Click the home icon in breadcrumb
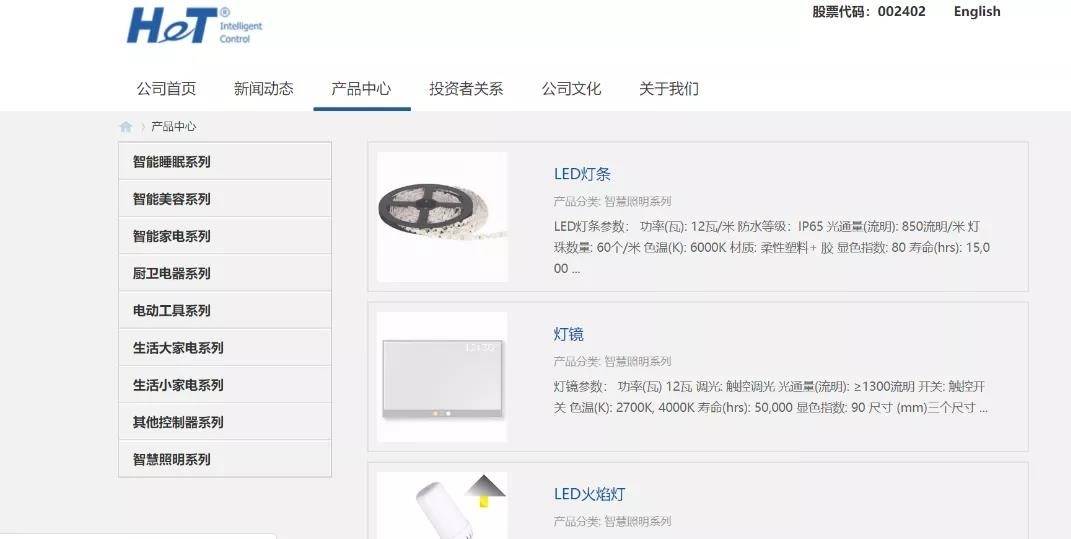 point(126,126)
